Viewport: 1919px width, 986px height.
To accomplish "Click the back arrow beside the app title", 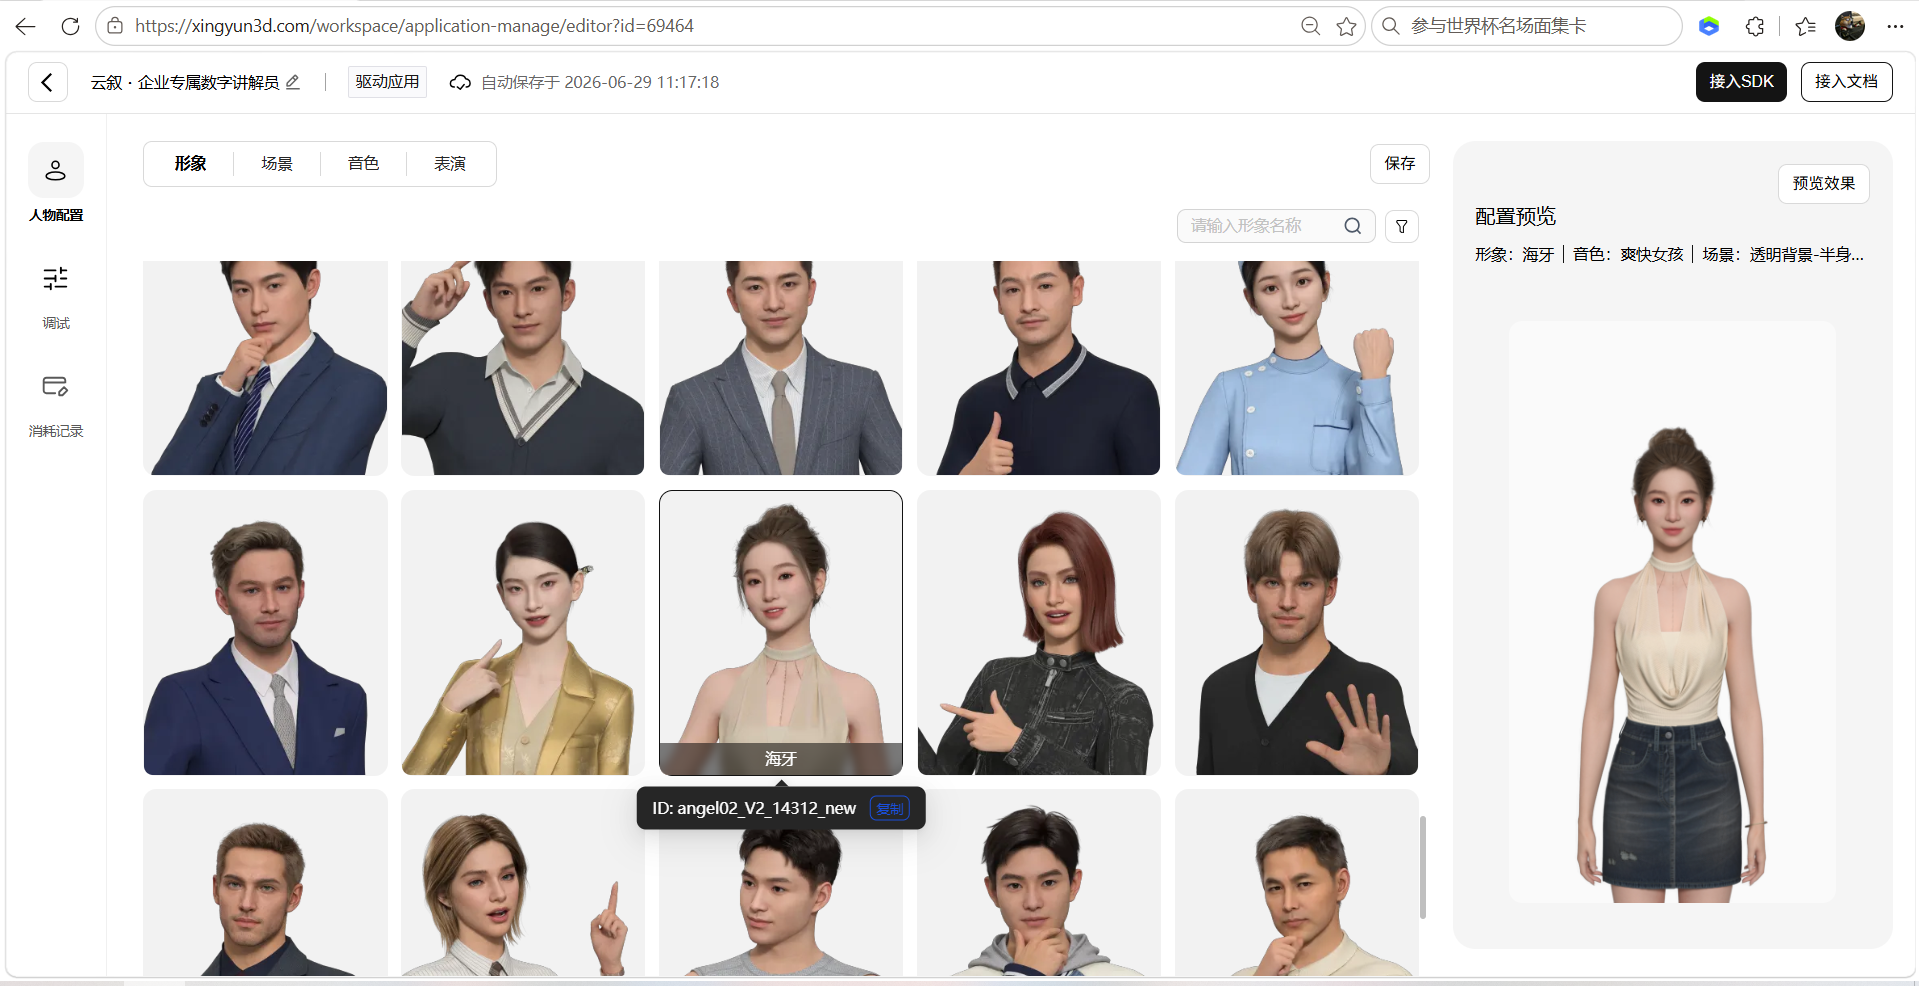I will point(47,82).
